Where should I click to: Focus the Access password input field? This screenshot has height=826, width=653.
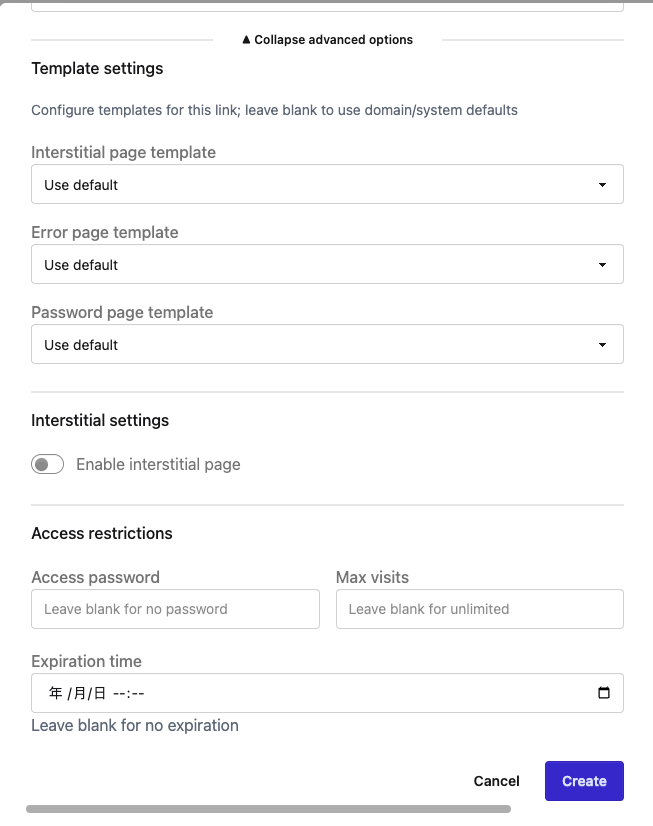[175, 609]
